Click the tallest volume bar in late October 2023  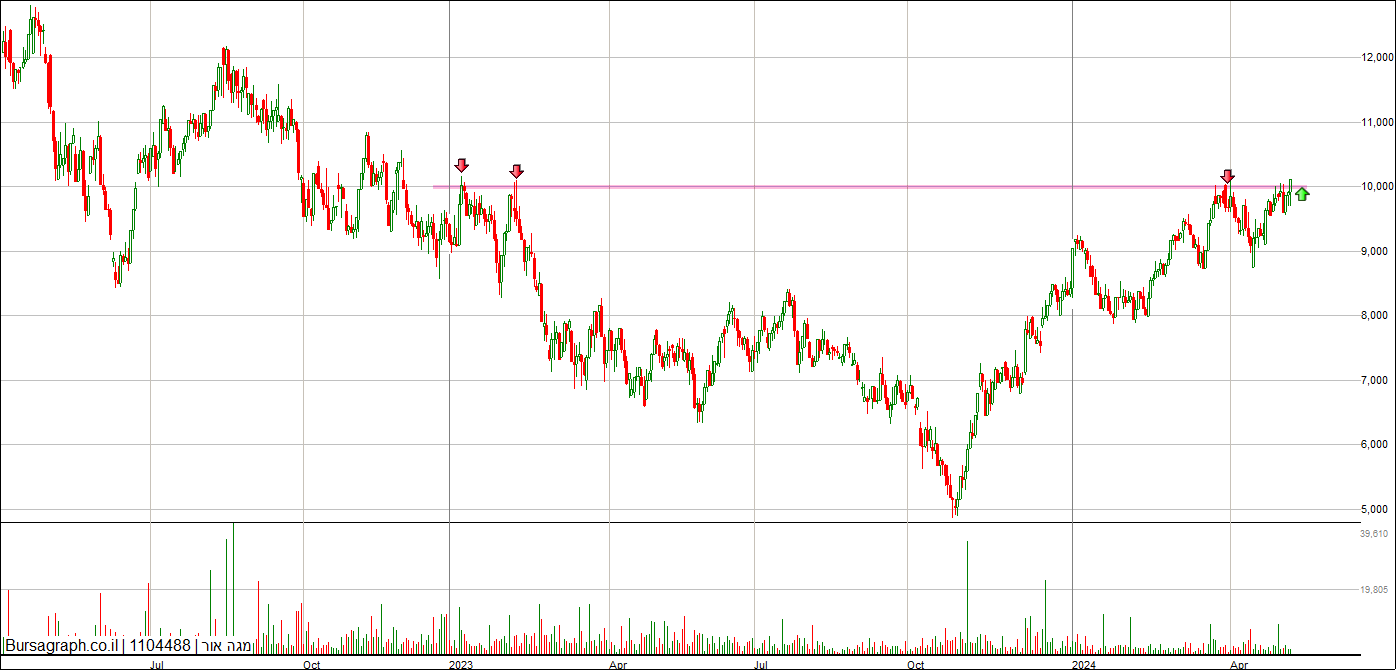(x=967, y=596)
